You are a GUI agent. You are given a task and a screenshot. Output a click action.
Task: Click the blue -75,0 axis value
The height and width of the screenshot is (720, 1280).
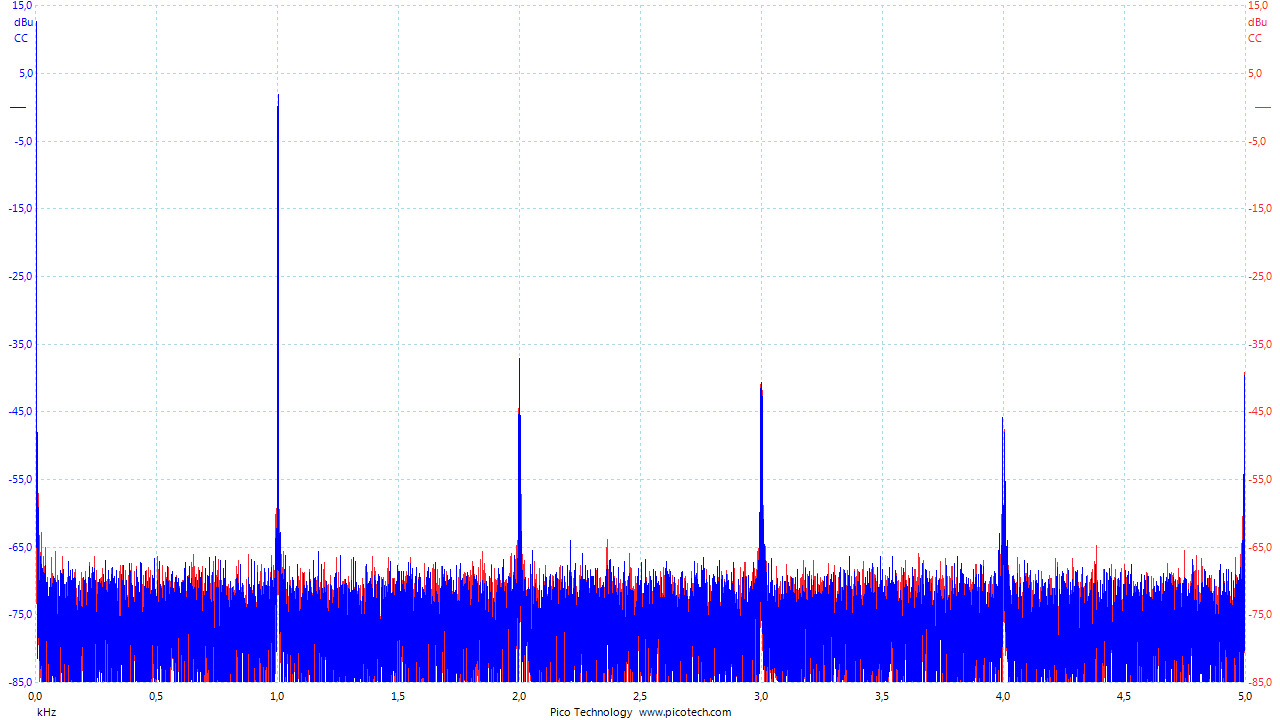point(20,615)
